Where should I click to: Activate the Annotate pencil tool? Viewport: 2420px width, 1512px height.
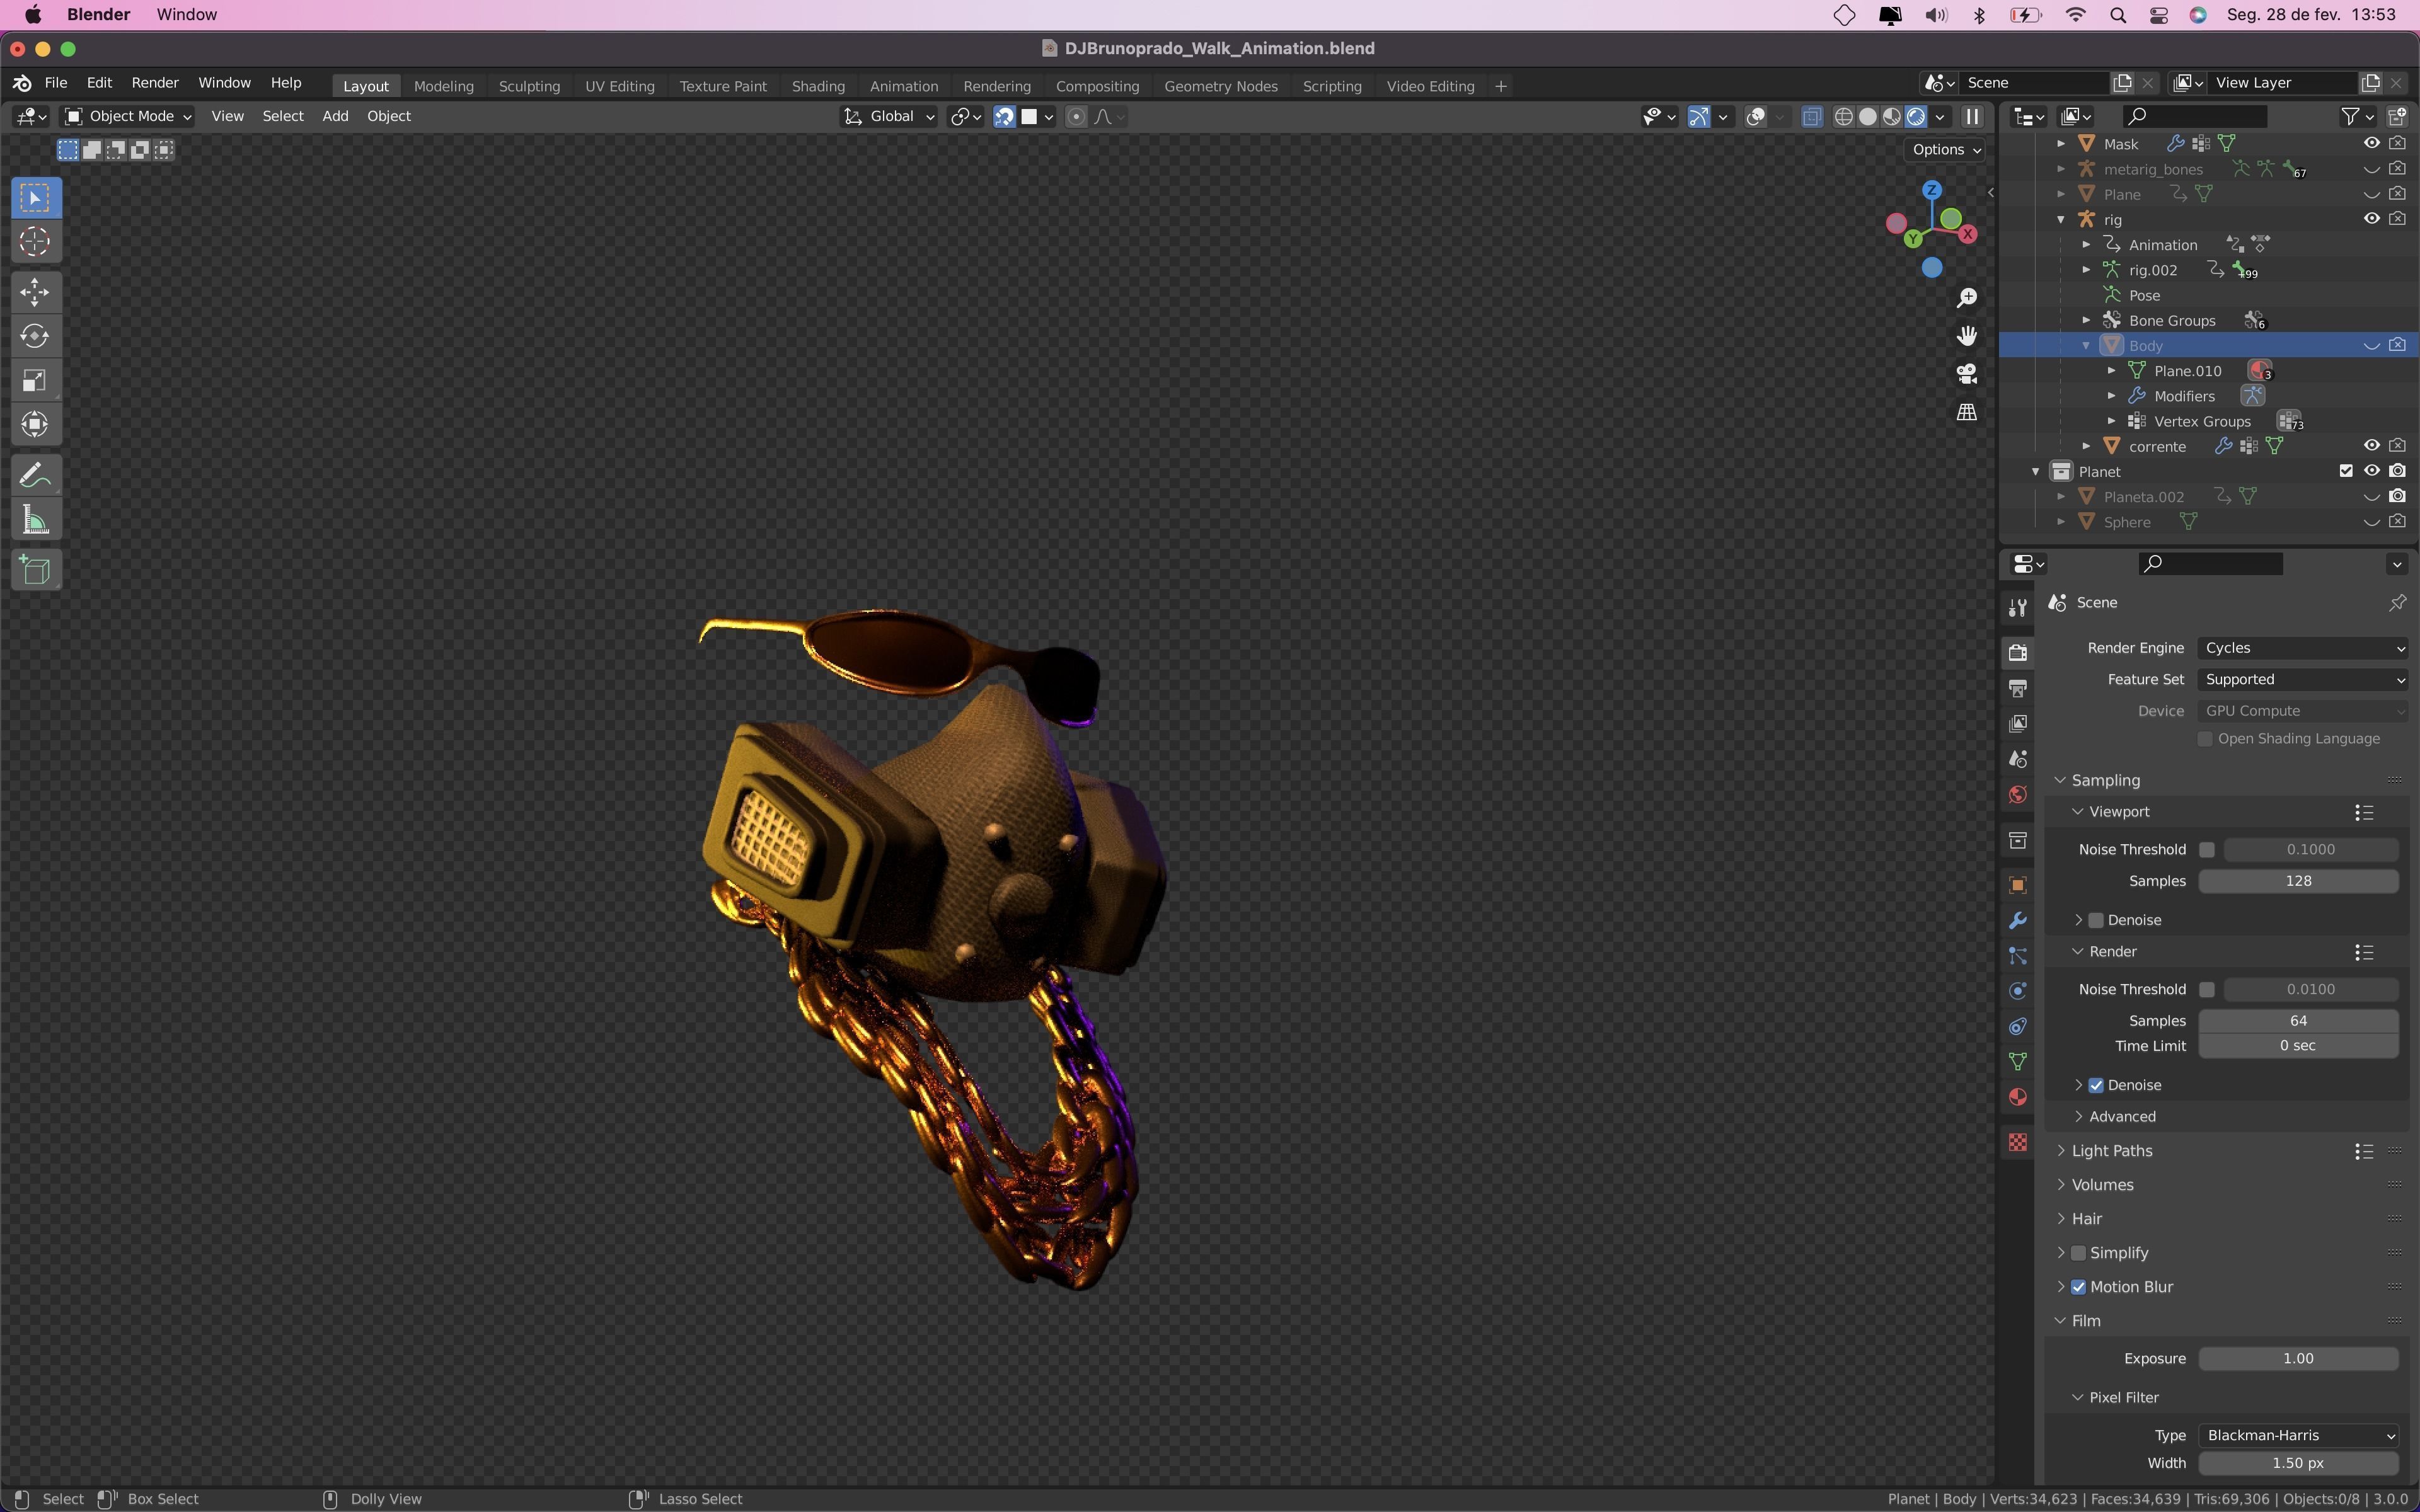[35, 475]
